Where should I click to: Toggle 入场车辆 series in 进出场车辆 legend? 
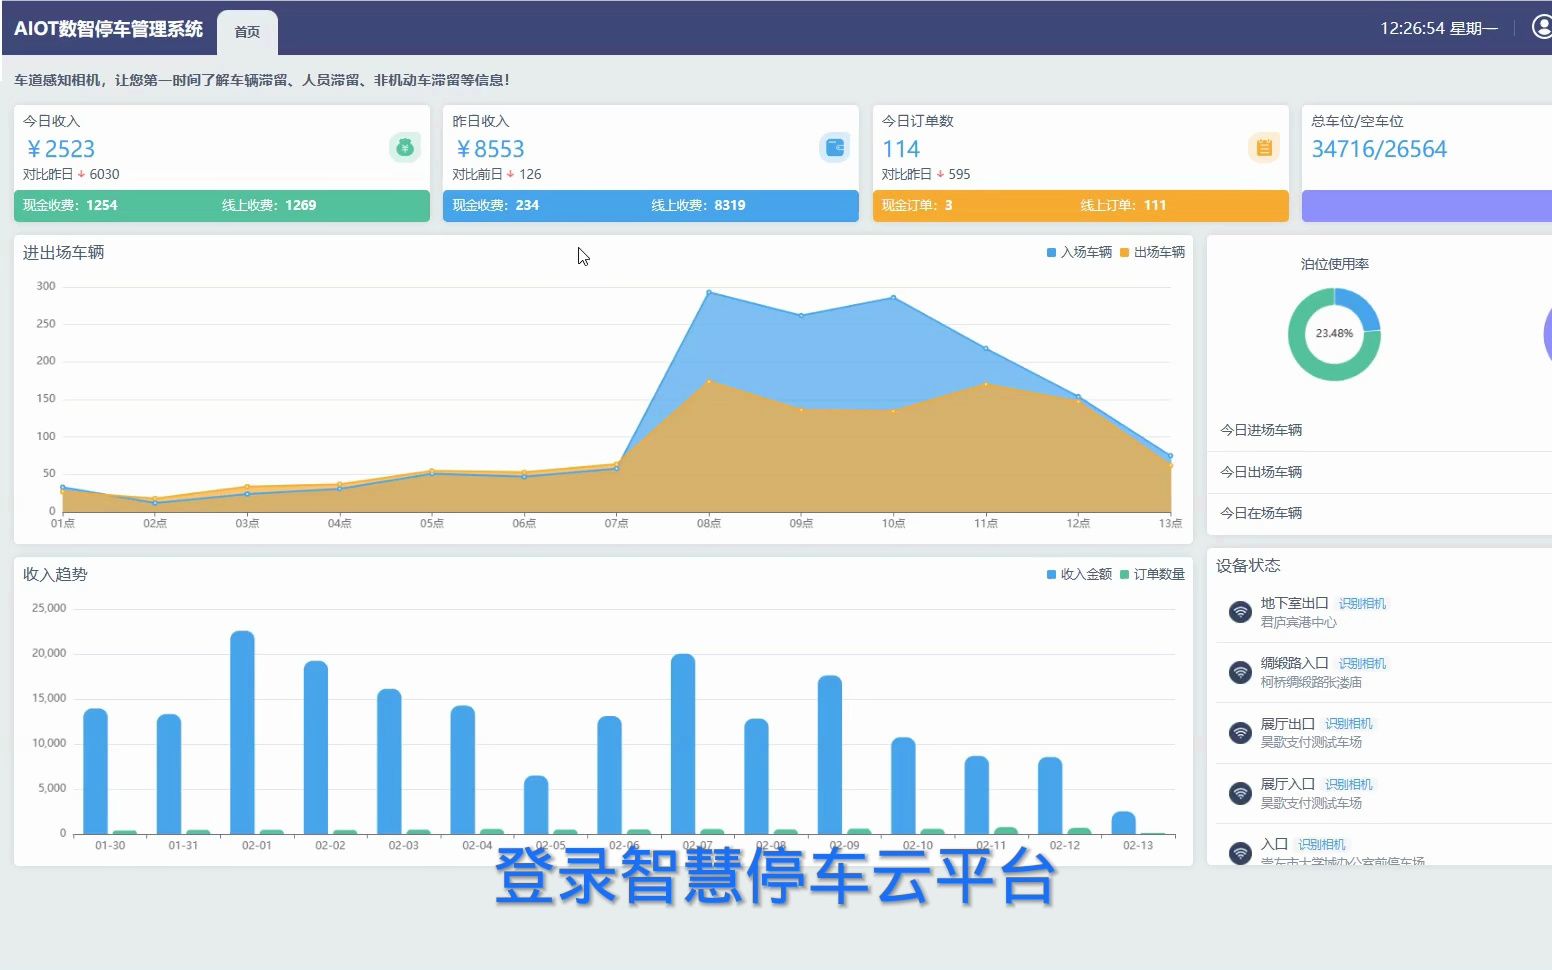click(1078, 252)
